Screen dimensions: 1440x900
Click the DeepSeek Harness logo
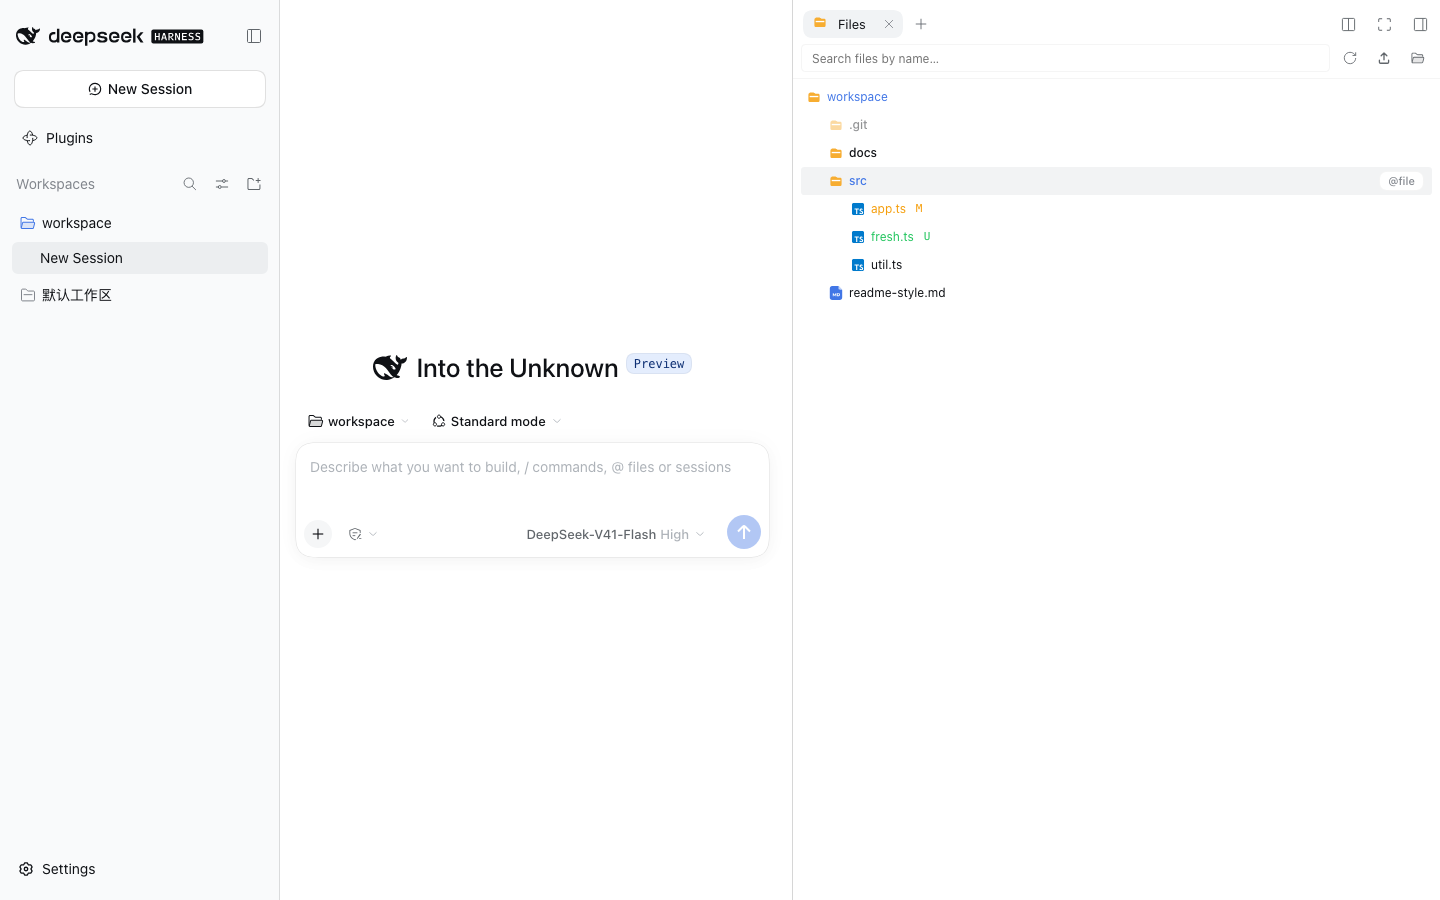[x=110, y=36]
